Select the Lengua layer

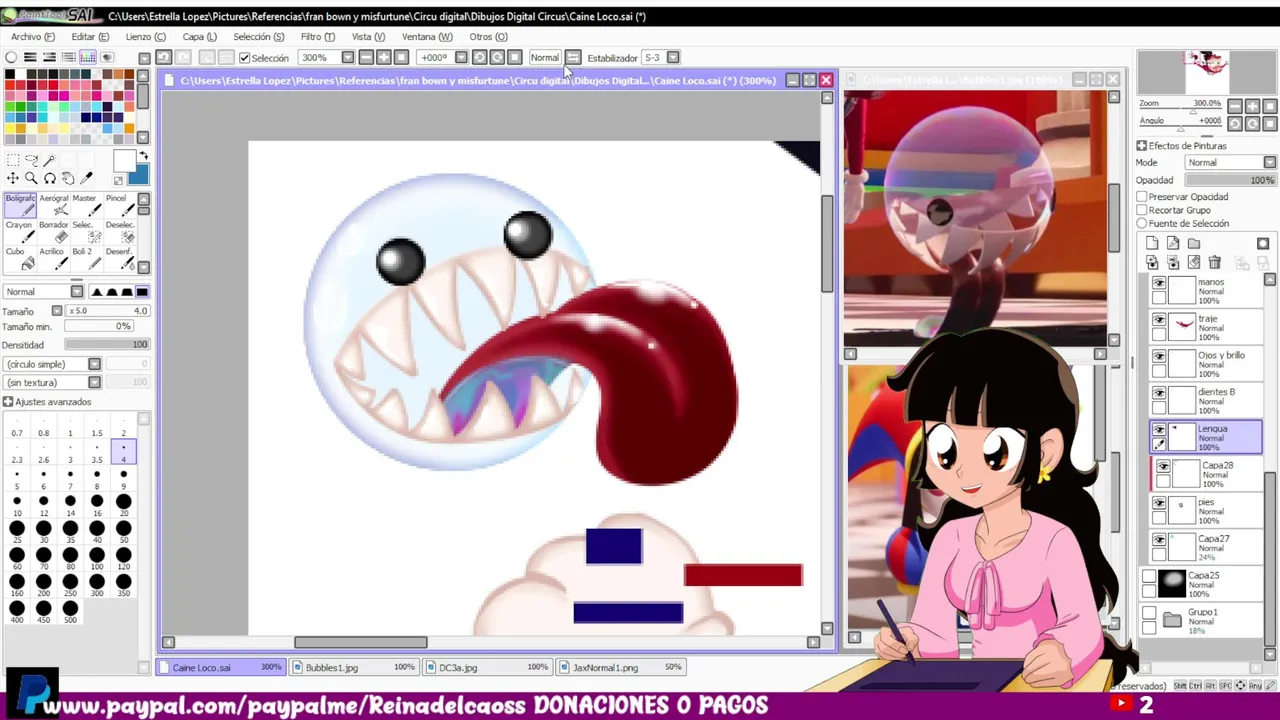tap(1206, 437)
